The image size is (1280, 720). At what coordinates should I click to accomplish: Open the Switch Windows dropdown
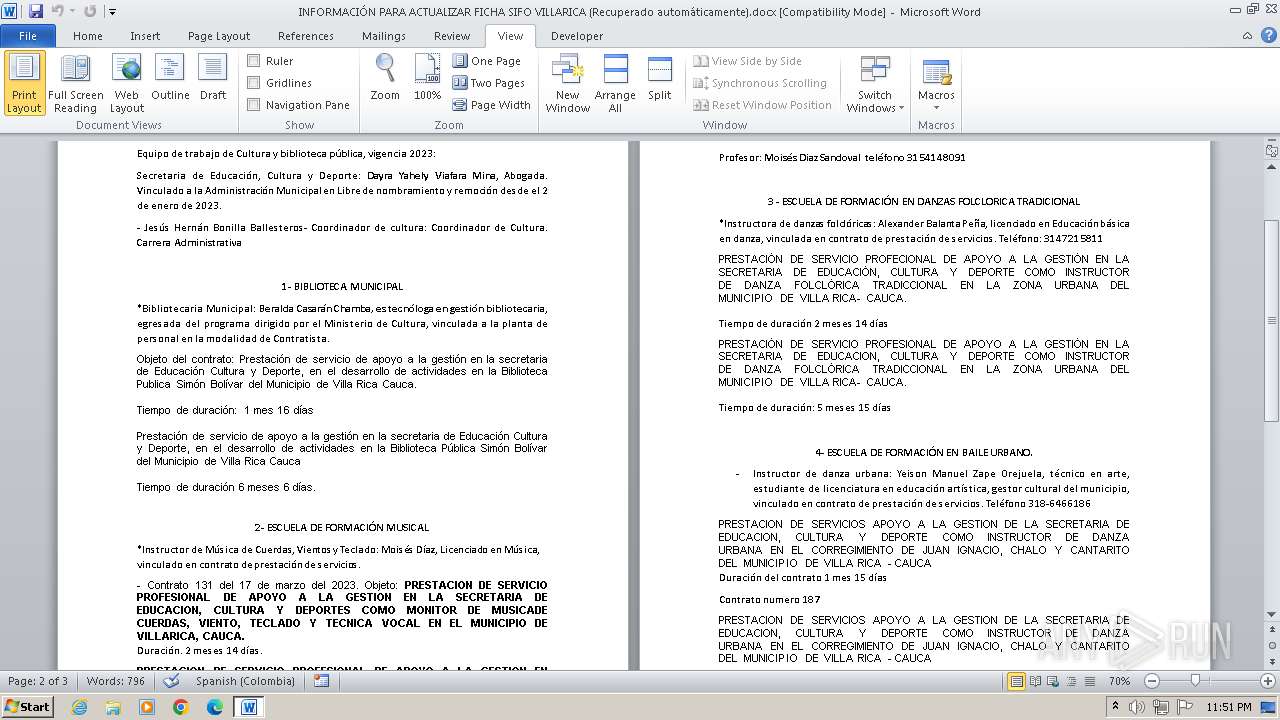875,83
